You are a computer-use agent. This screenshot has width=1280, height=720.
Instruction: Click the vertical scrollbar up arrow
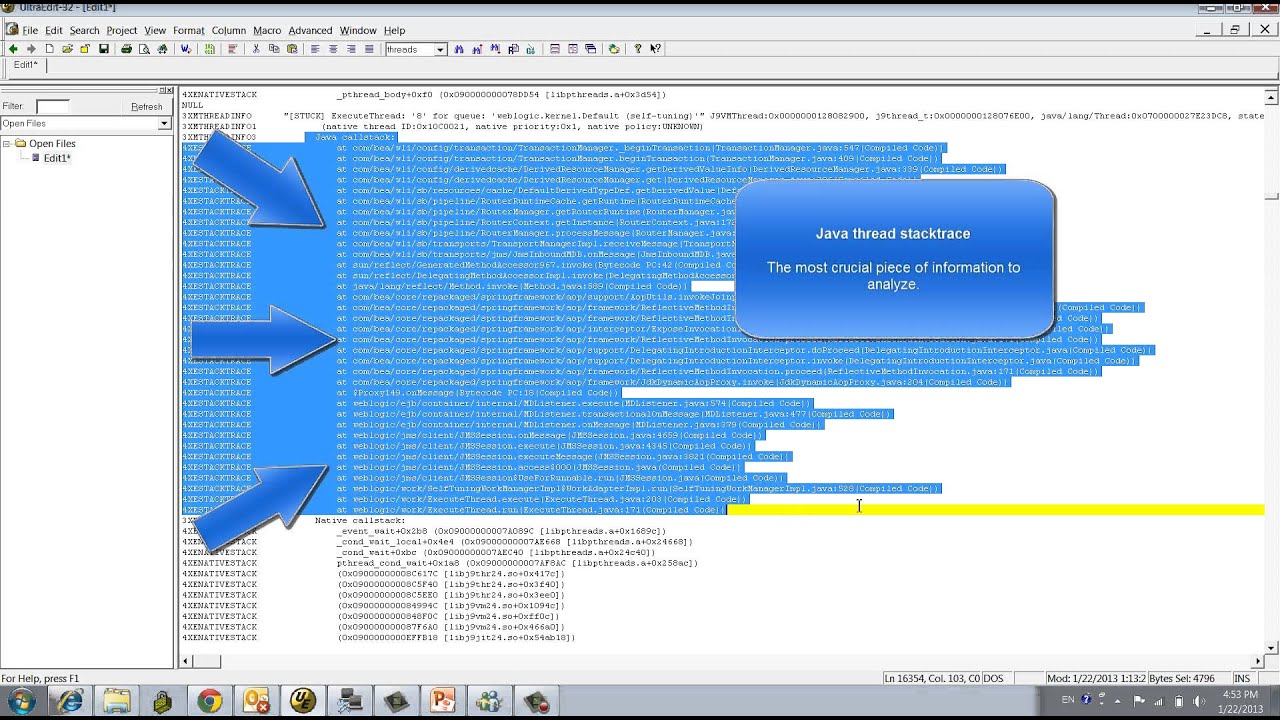1271,97
